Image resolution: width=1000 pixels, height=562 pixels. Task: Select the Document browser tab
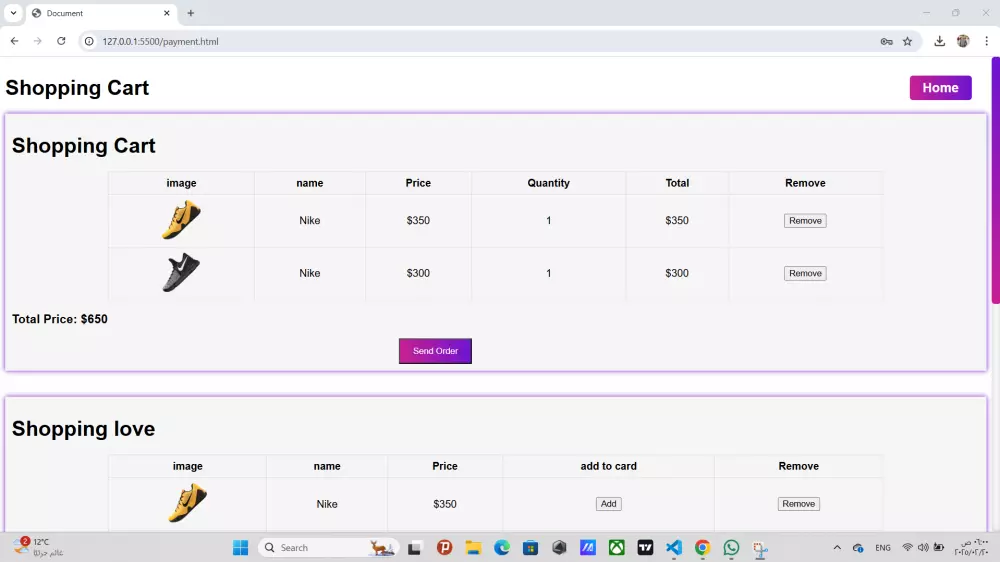click(x=101, y=13)
